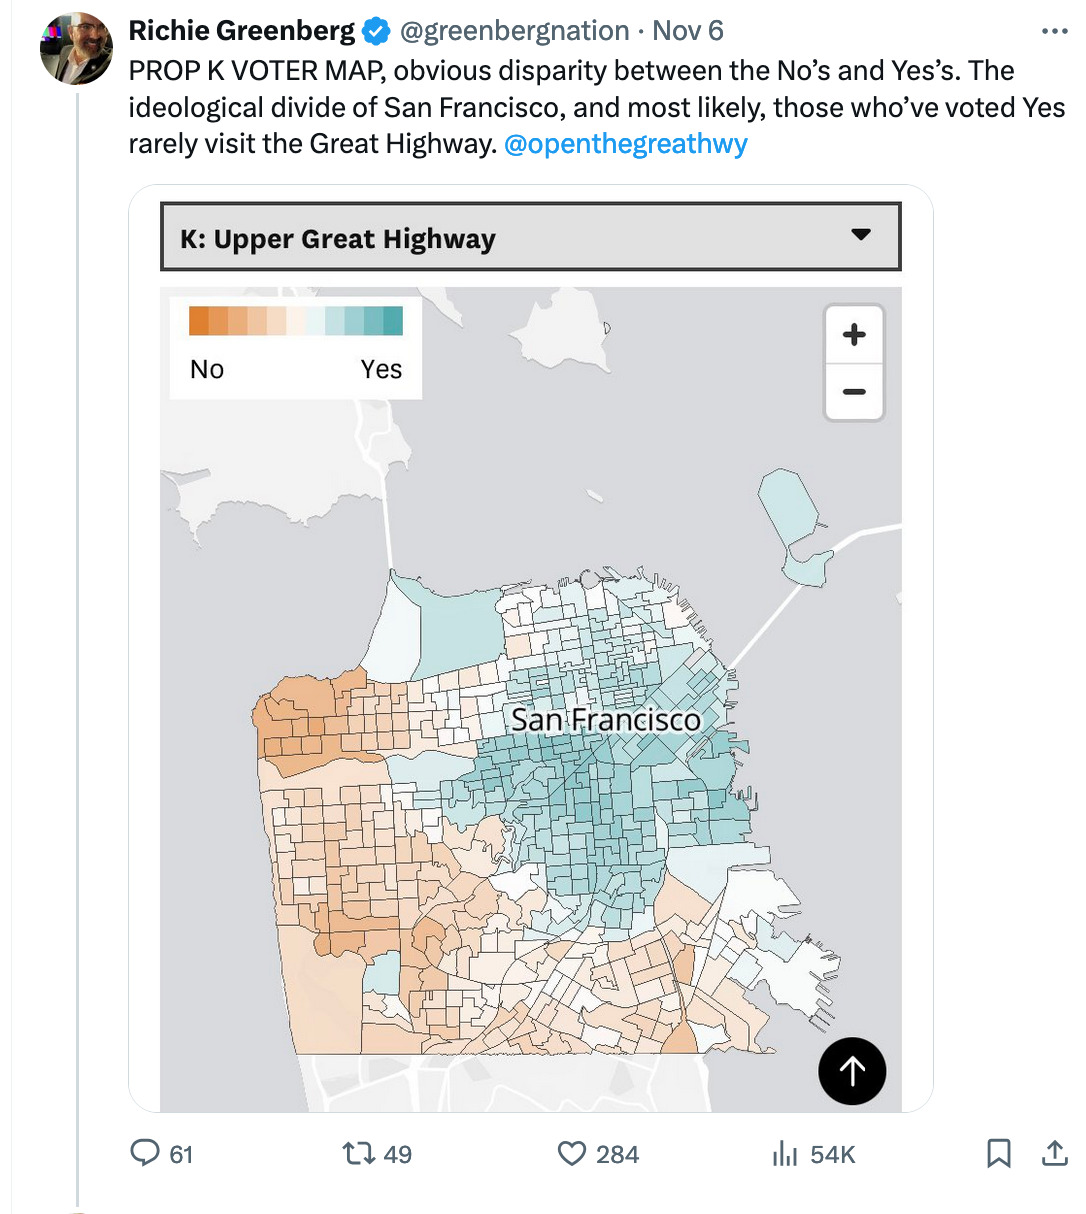The image size is (1086, 1214).
Task: Click Richie Greenberg's profile avatar
Action: coord(76,48)
